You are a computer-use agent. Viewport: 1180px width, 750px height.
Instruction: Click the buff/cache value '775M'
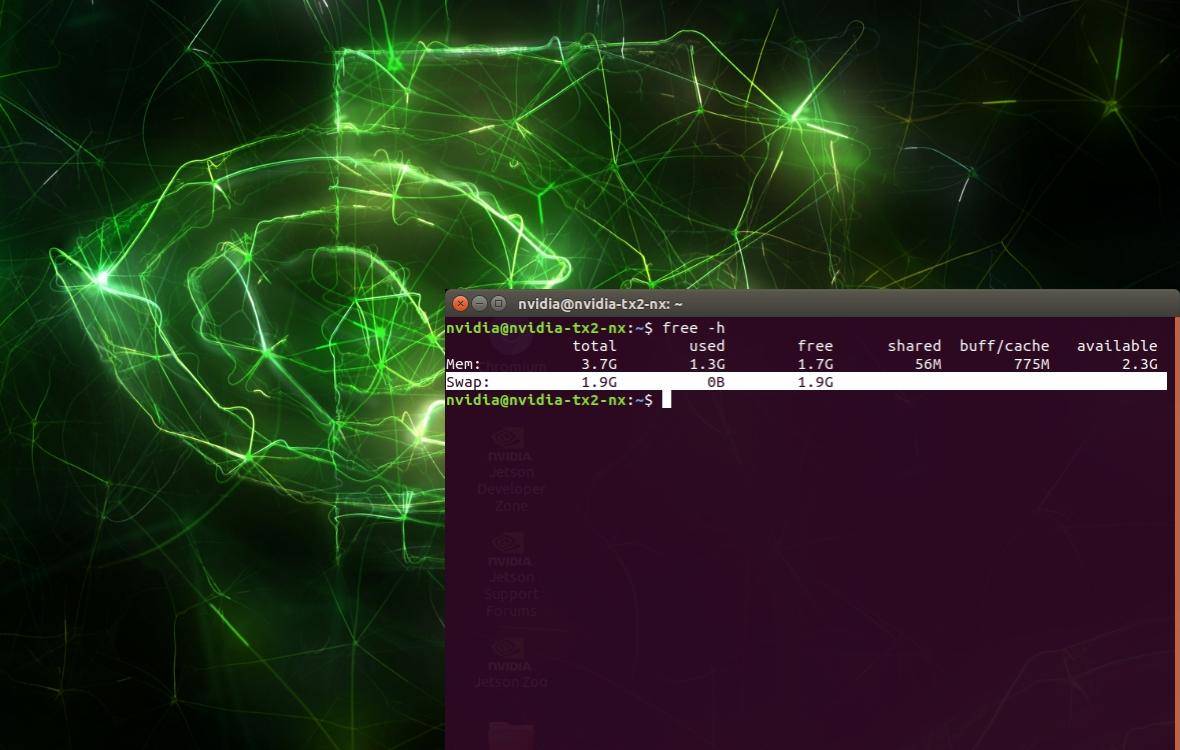[x=1032, y=364]
